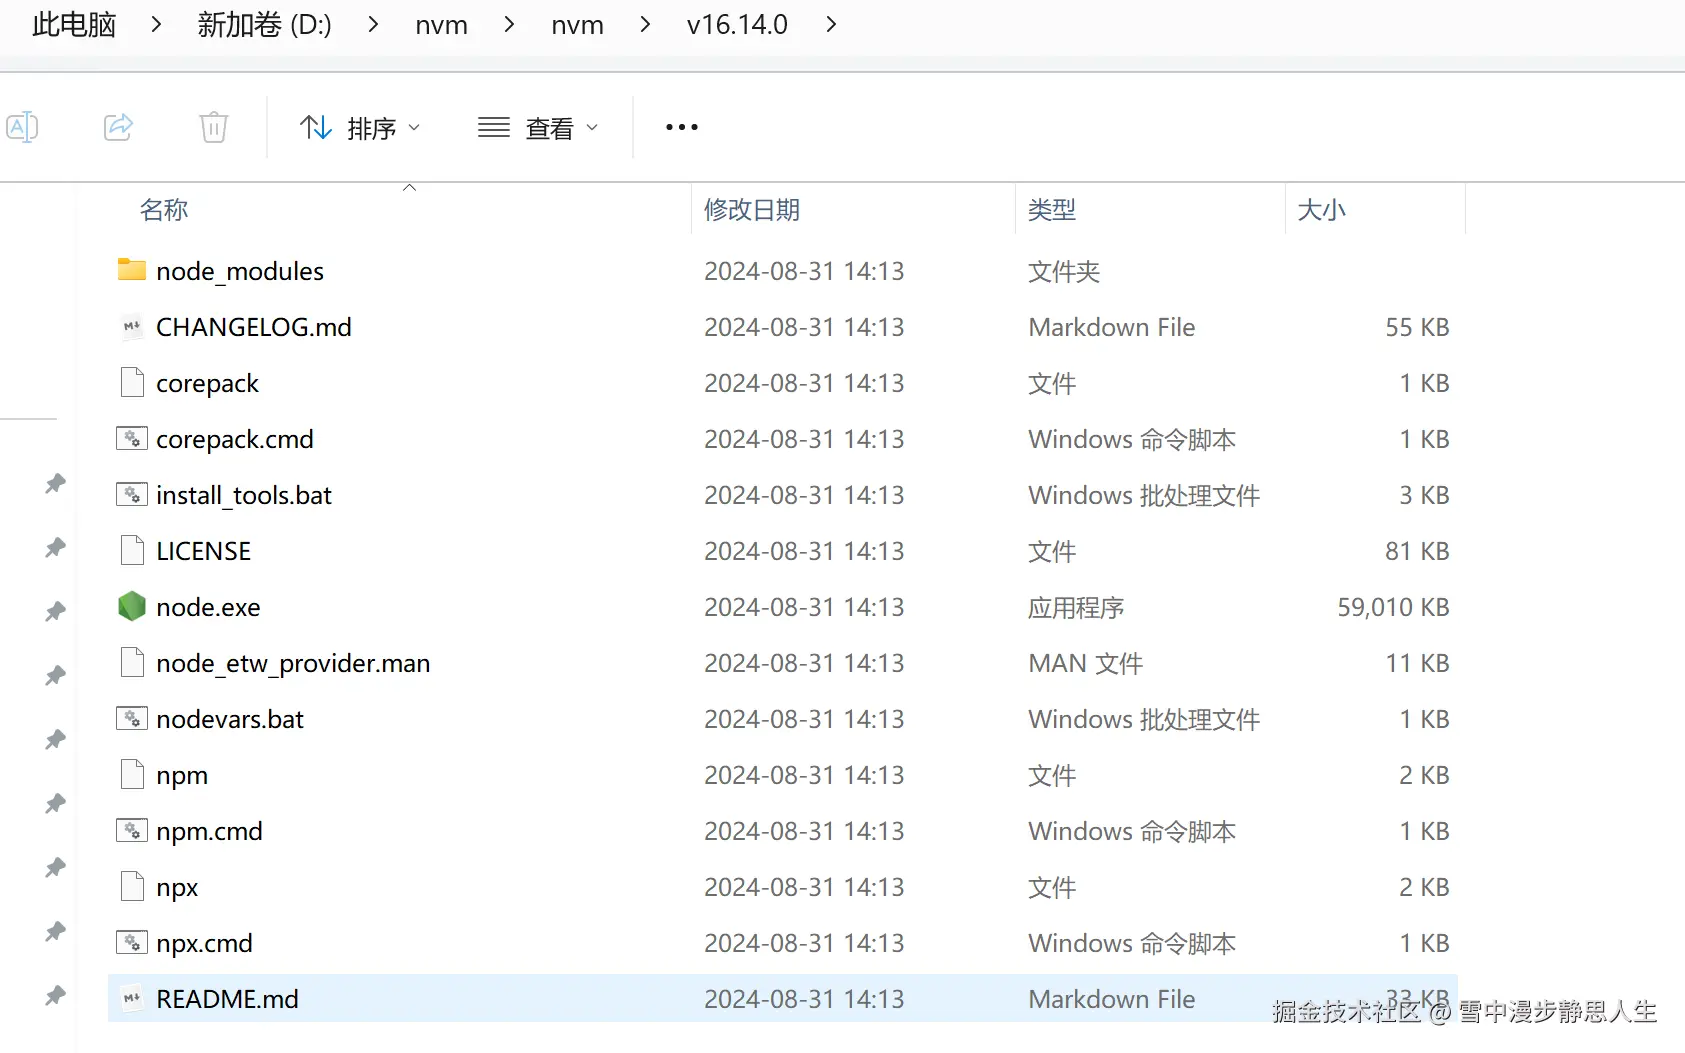1685x1053 pixels.
Task: Click the npx.cmd script icon
Action: pos(132,942)
